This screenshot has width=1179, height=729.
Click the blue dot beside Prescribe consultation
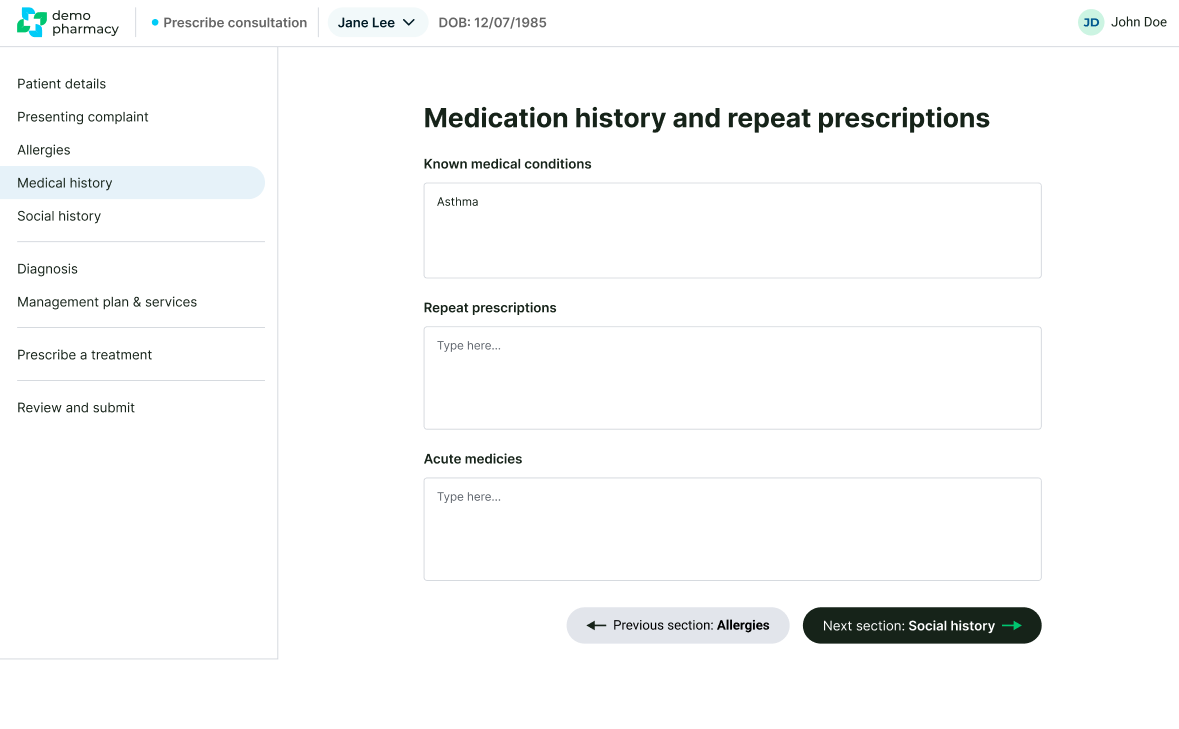pos(155,22)
